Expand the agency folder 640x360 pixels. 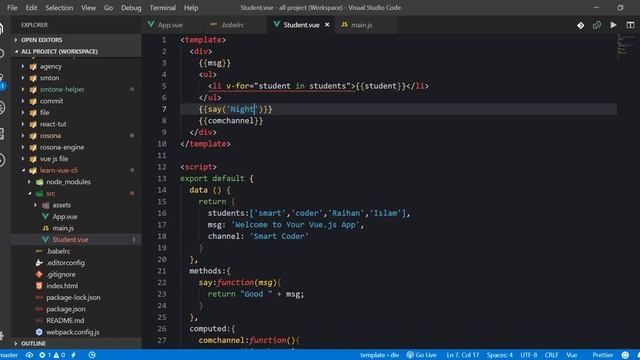click(51, 66)
